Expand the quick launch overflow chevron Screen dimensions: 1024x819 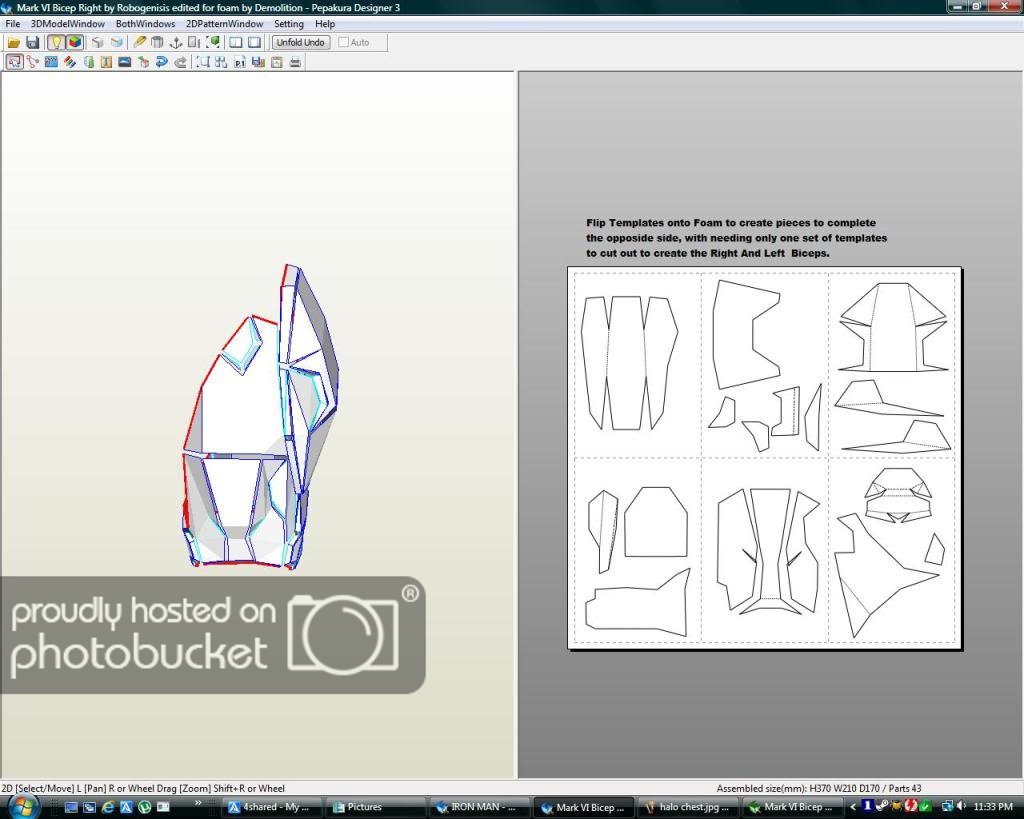(x=198, y=803)
